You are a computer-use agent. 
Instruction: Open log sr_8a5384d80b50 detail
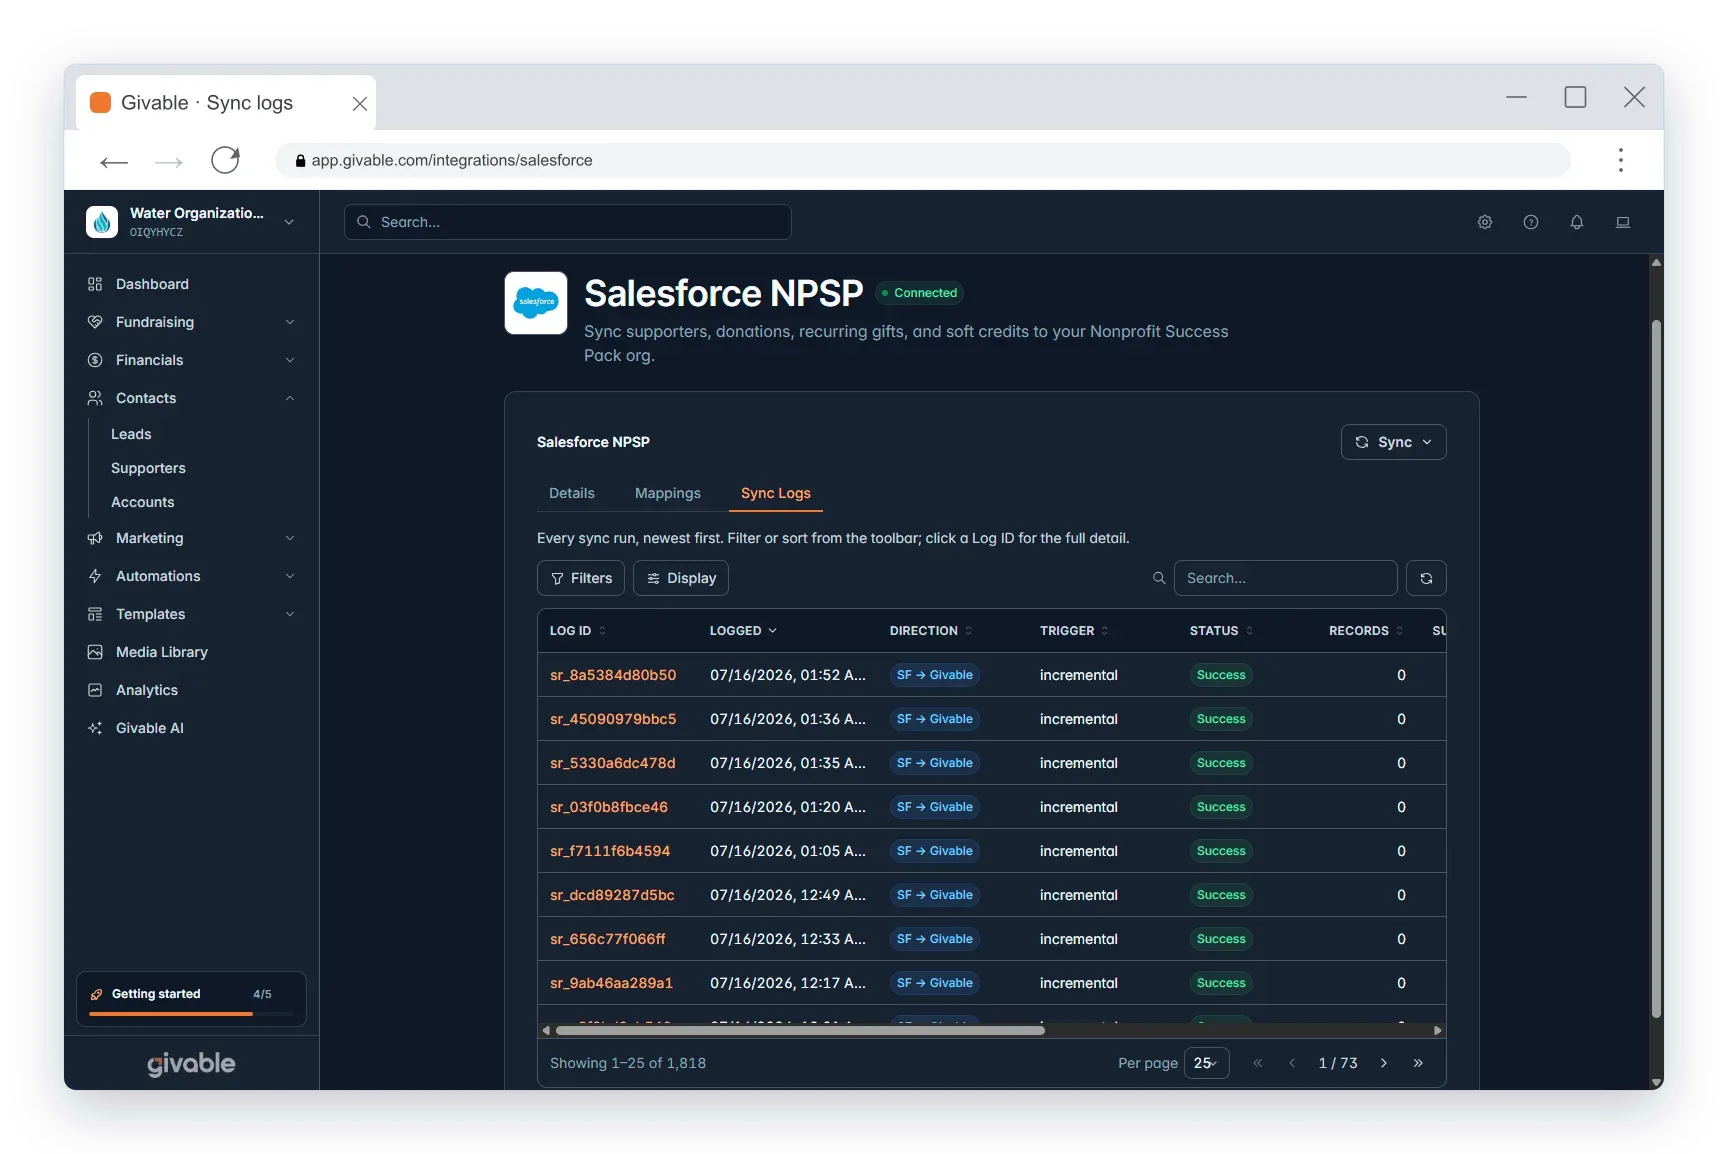click(x=613, y=675)
